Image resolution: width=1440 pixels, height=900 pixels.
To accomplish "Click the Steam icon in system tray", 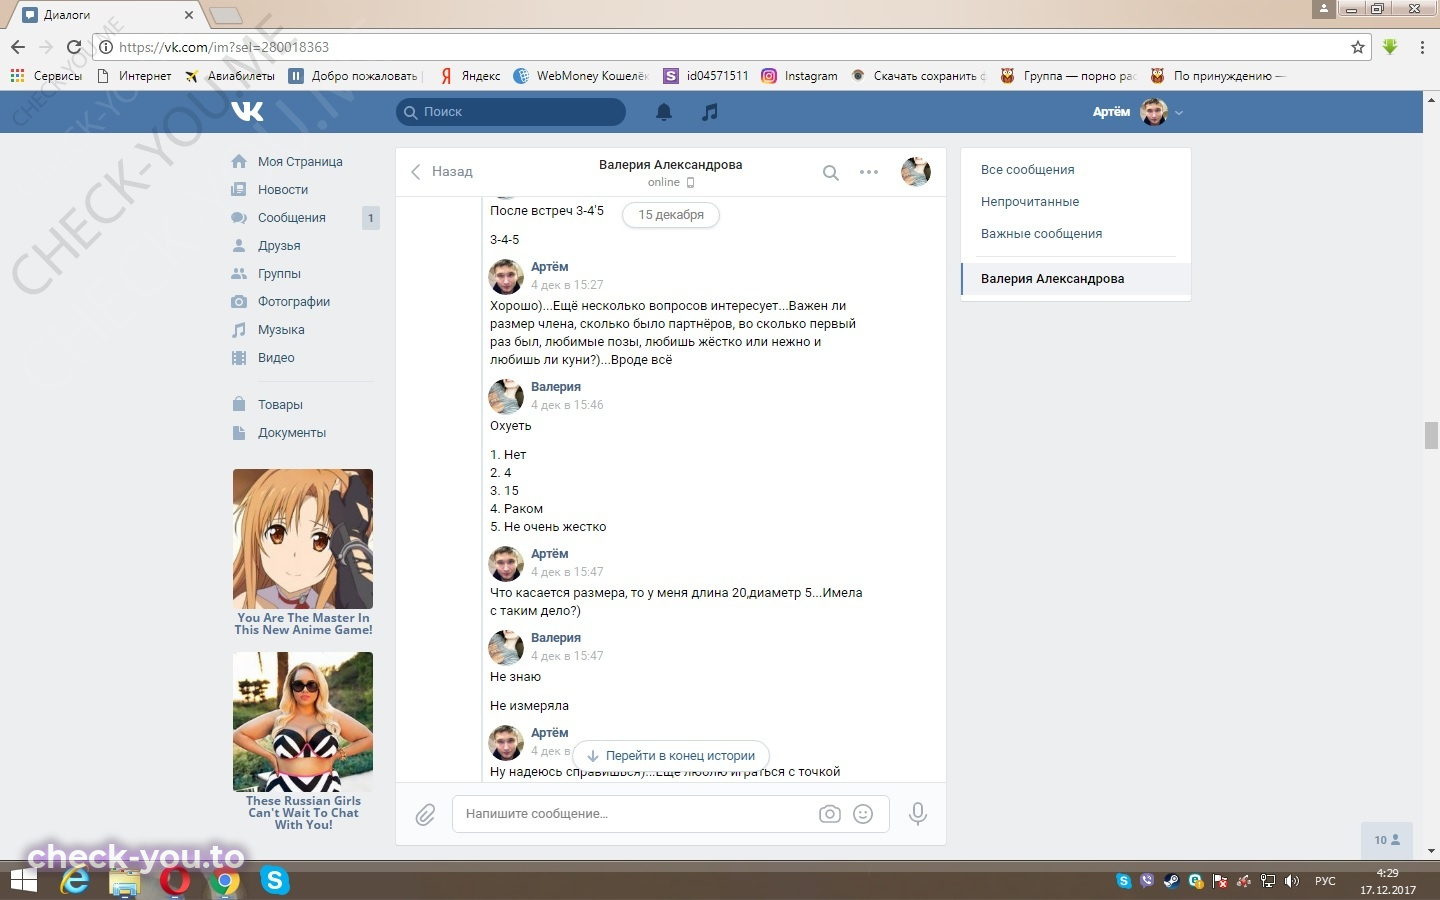I will click(1171, 881).
